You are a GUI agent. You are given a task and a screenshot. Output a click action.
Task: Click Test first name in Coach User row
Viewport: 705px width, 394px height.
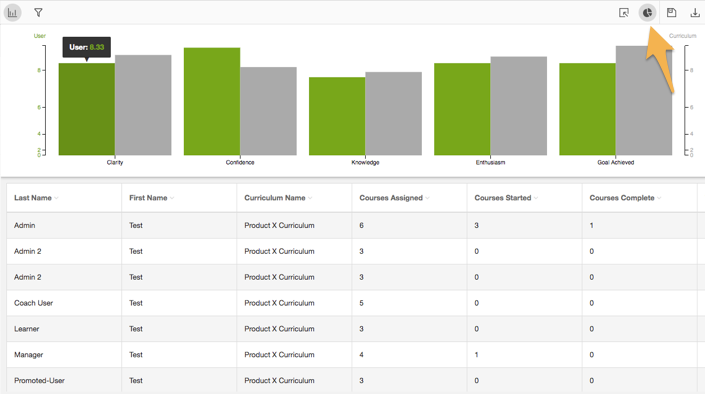point(136,303)
